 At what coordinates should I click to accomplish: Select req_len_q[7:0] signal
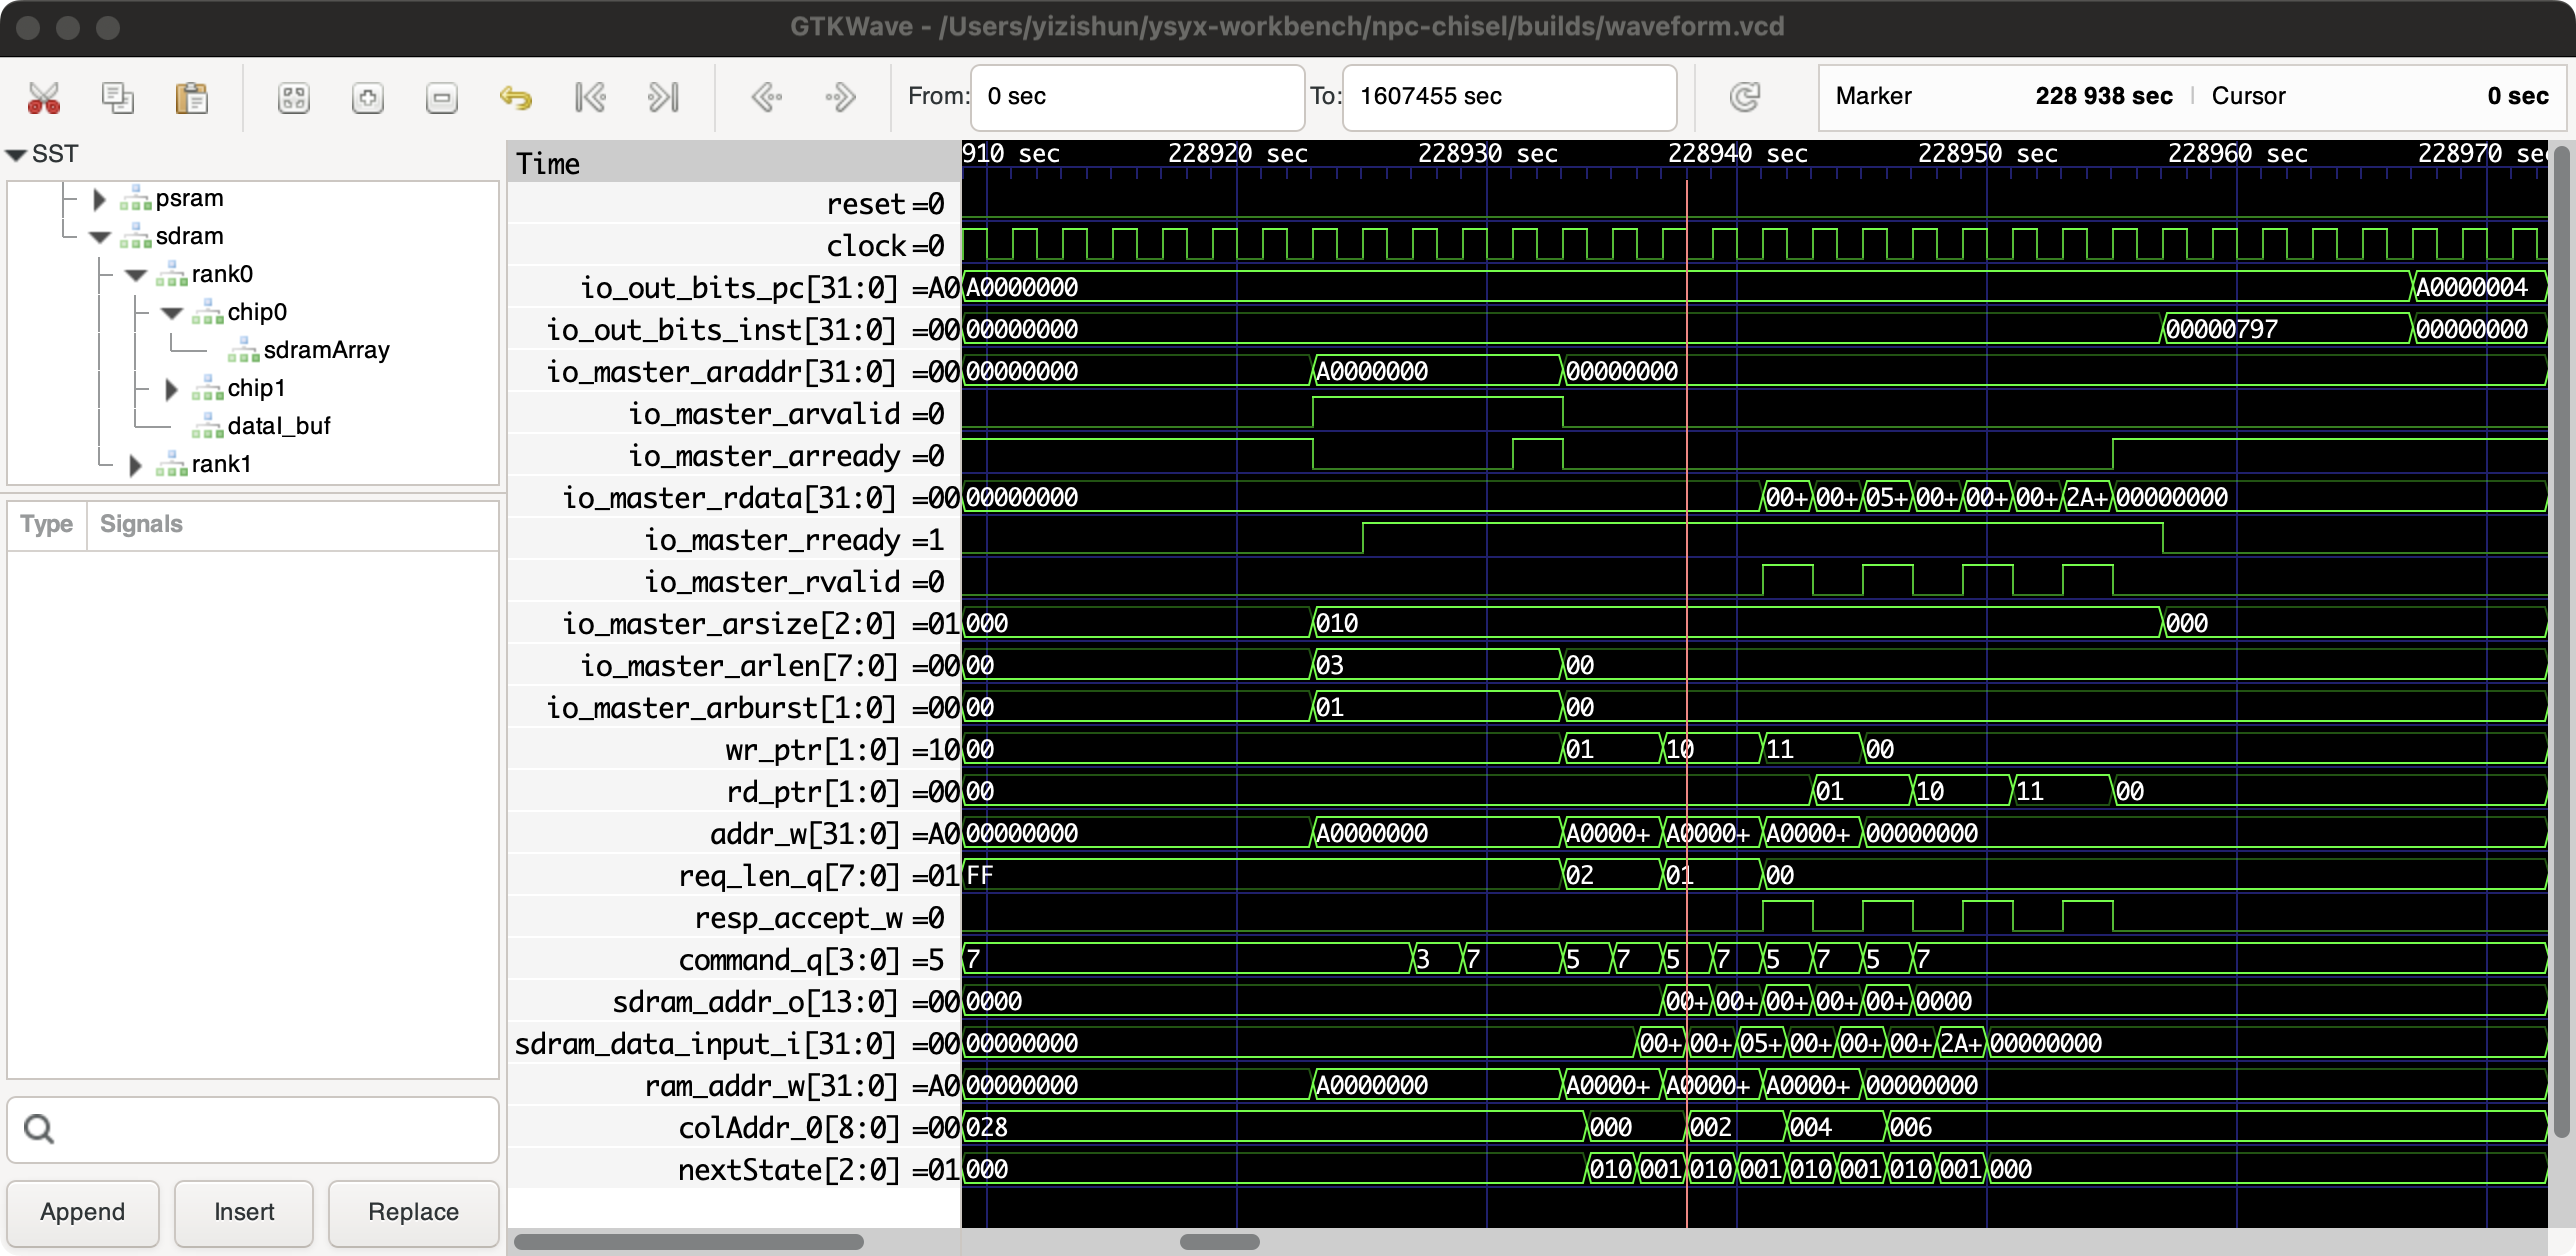pos(734,876)
